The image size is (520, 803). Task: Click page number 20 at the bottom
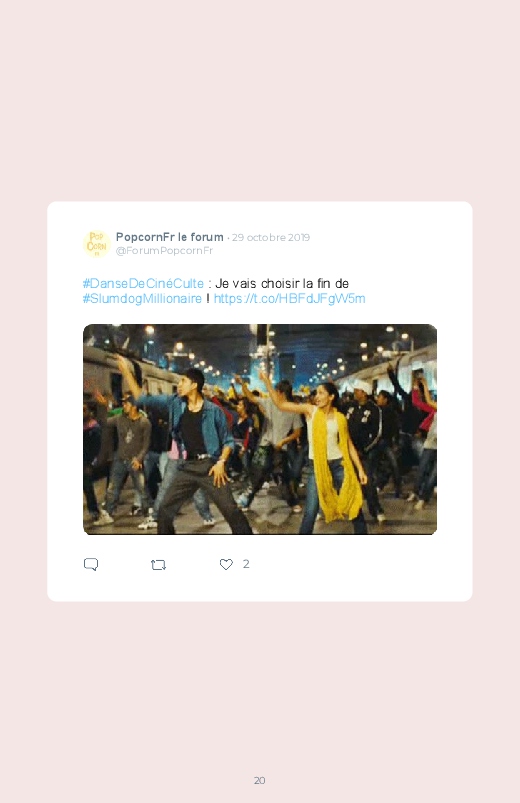[260, 780]
